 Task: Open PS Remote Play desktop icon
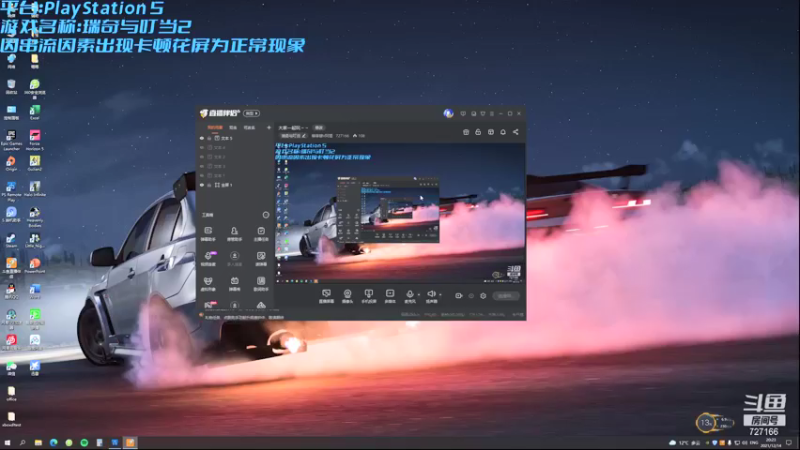click(x=11, y=191)
